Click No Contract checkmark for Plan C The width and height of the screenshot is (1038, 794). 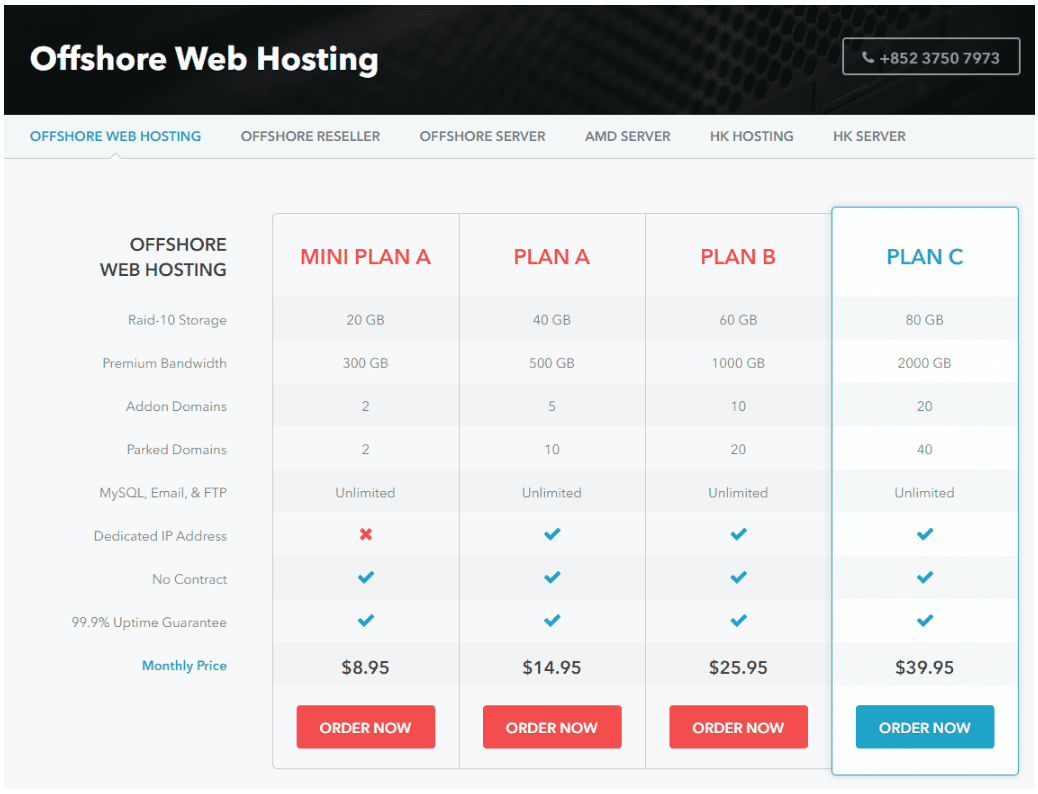coord(925,577)
